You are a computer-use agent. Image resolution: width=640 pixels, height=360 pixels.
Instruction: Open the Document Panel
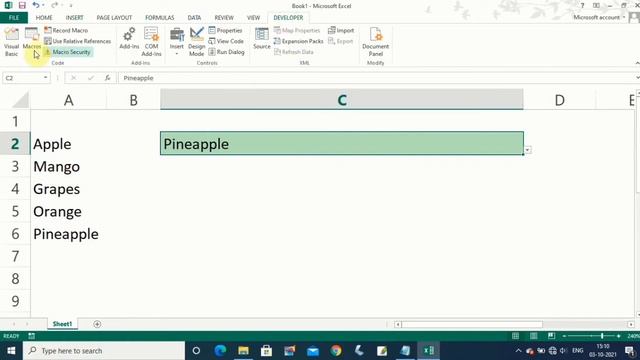[x=376, y=42]
